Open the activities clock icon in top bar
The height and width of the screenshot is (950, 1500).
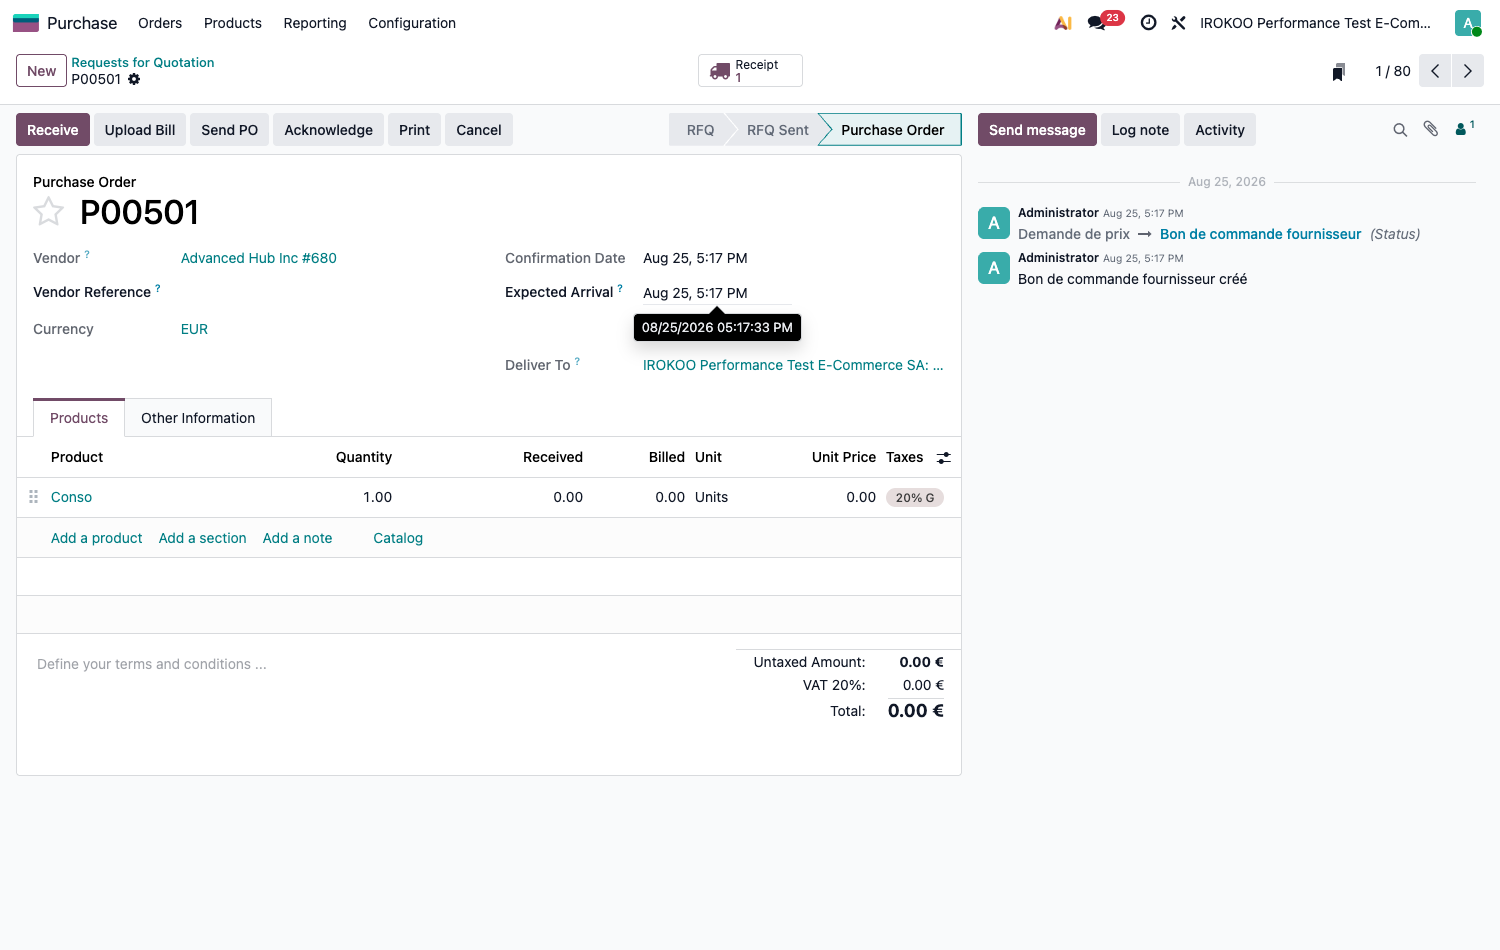pyautogui.click(x=1149, y=22)
